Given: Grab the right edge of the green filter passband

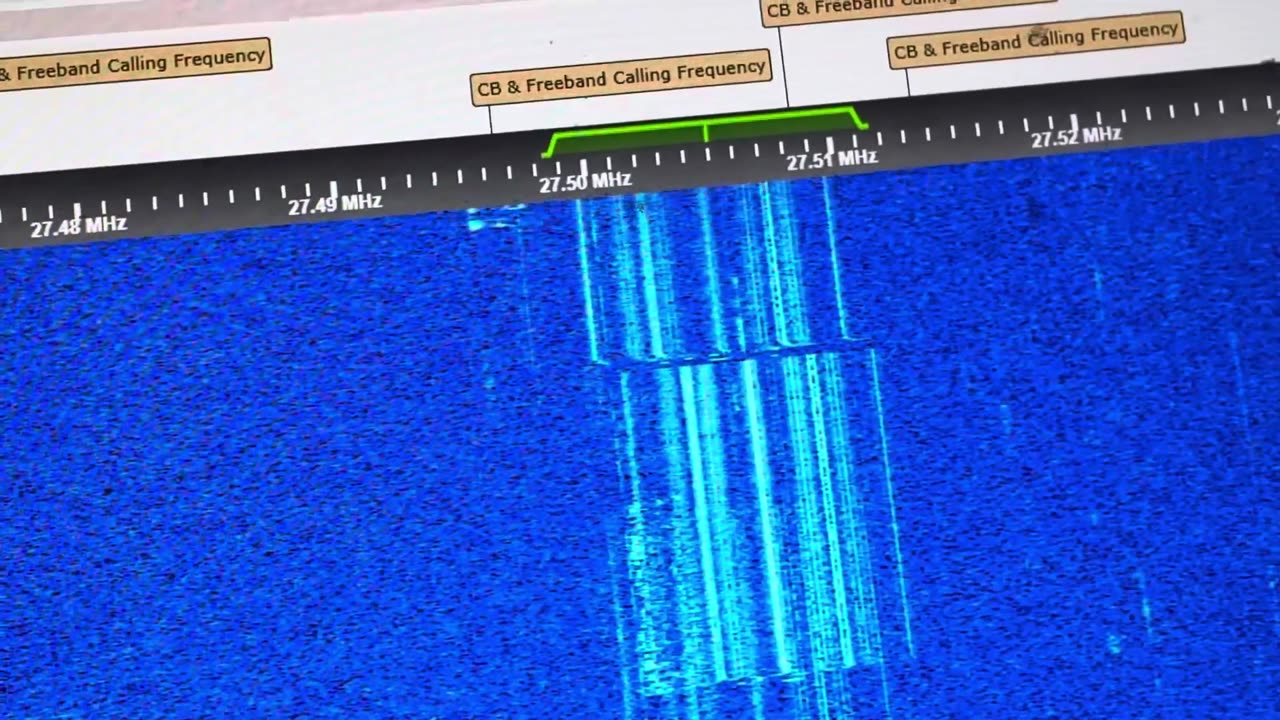Looking at the screenshot, I should 859,118.
